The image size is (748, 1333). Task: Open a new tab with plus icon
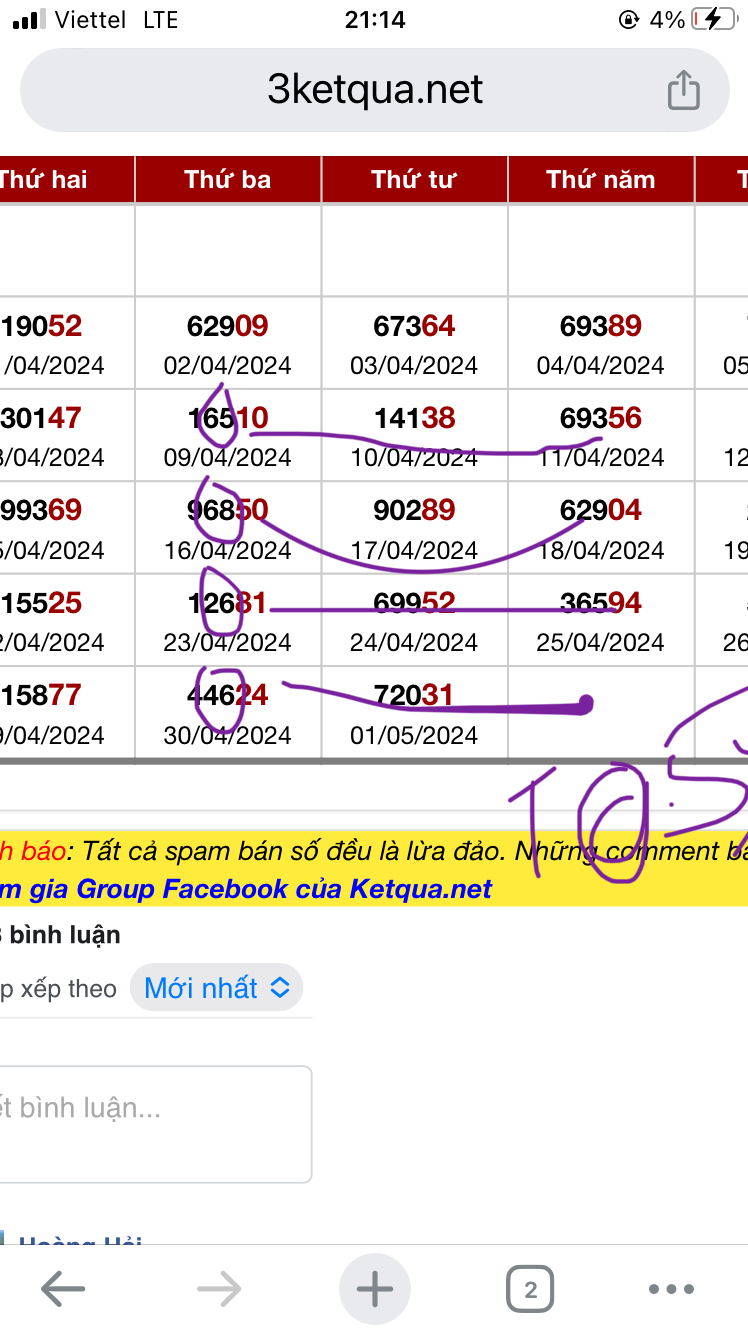375,1289
